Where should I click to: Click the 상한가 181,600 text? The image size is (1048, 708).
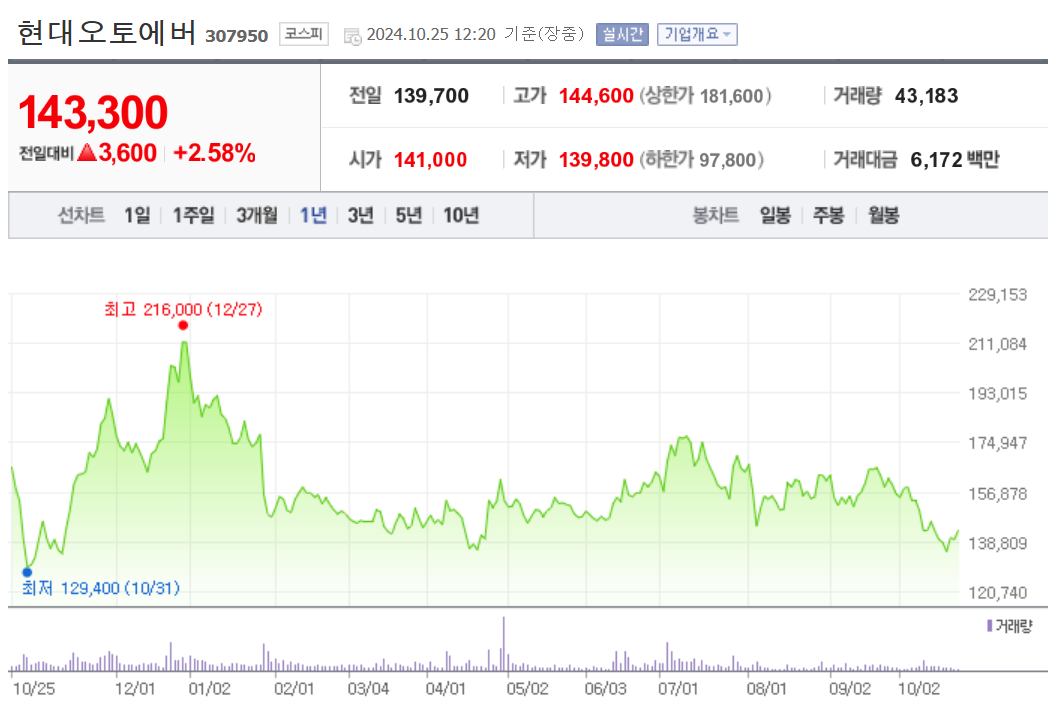click(706, 96)
